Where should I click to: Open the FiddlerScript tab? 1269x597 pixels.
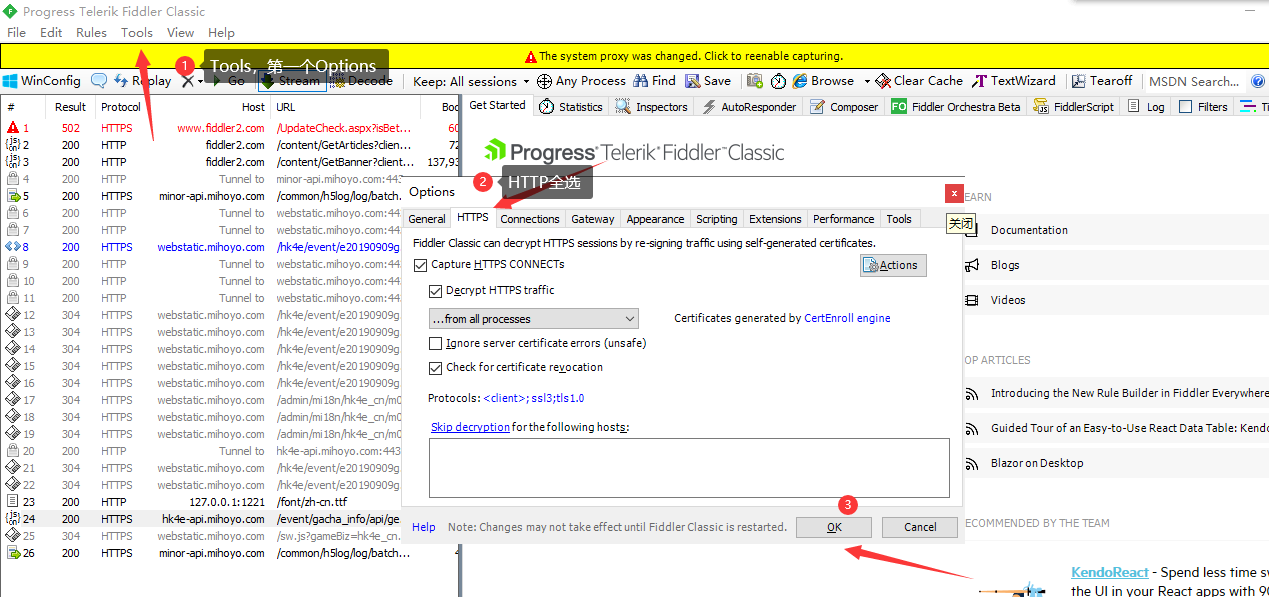tap(1074, 107)
